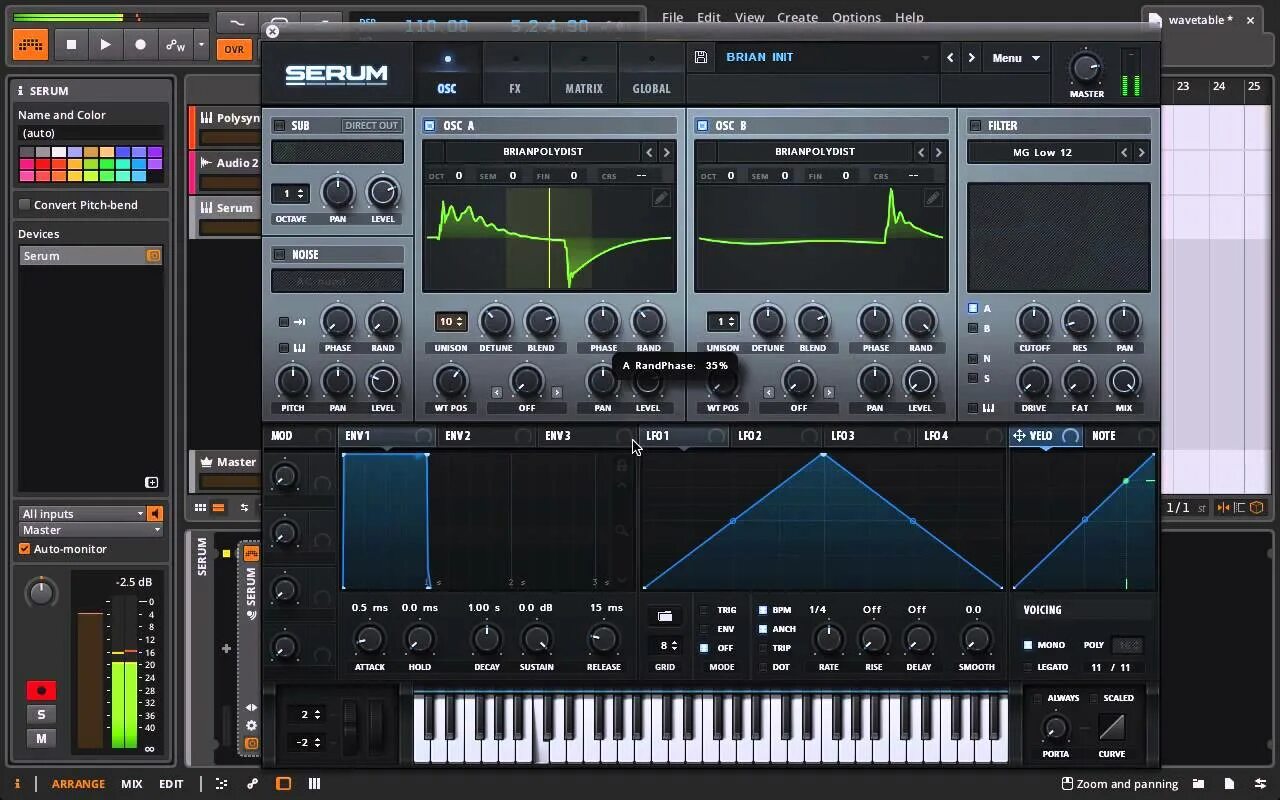Click the orange keyboard grid icon
The image size is (1280, 800).
tap(30, 44)
